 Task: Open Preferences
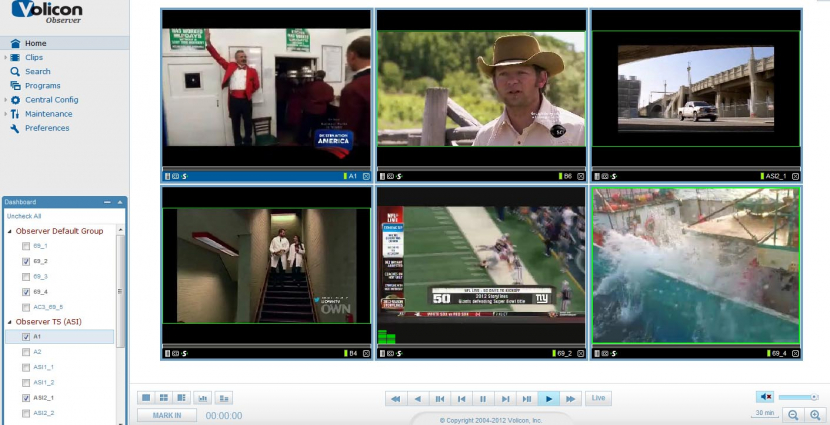pos(47,128)
